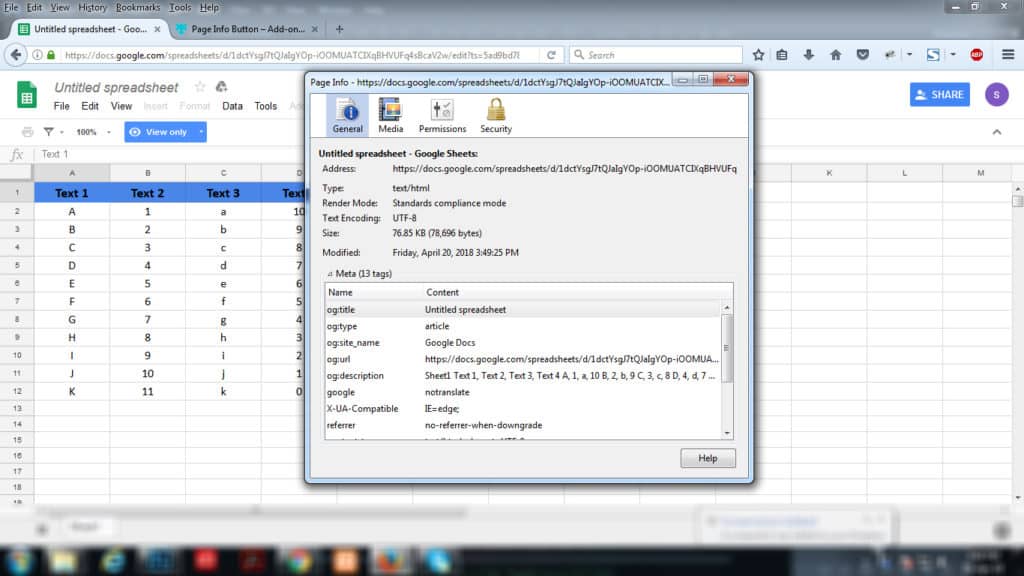Click the browser Back button
Screen dimensions: 1024x576
[16, 55]
